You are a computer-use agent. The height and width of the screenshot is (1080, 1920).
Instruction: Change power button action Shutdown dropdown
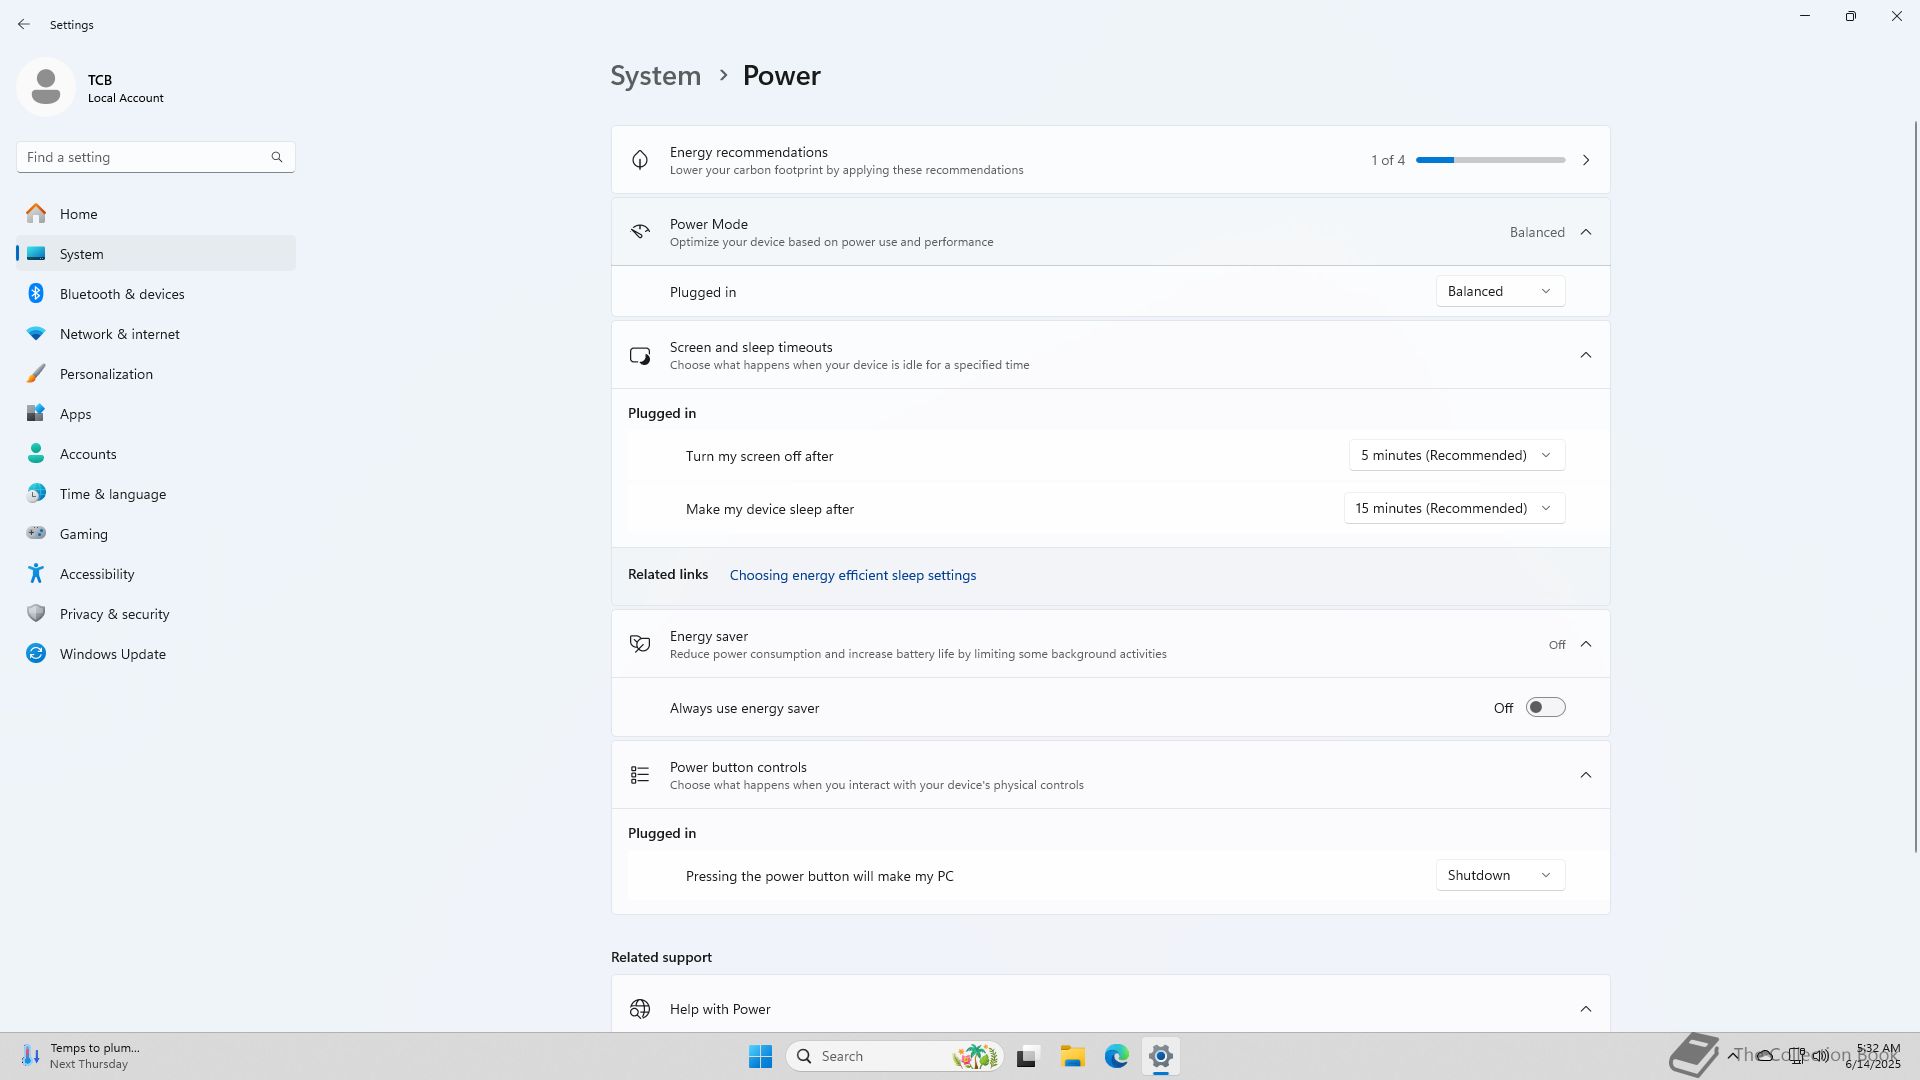1499,875
